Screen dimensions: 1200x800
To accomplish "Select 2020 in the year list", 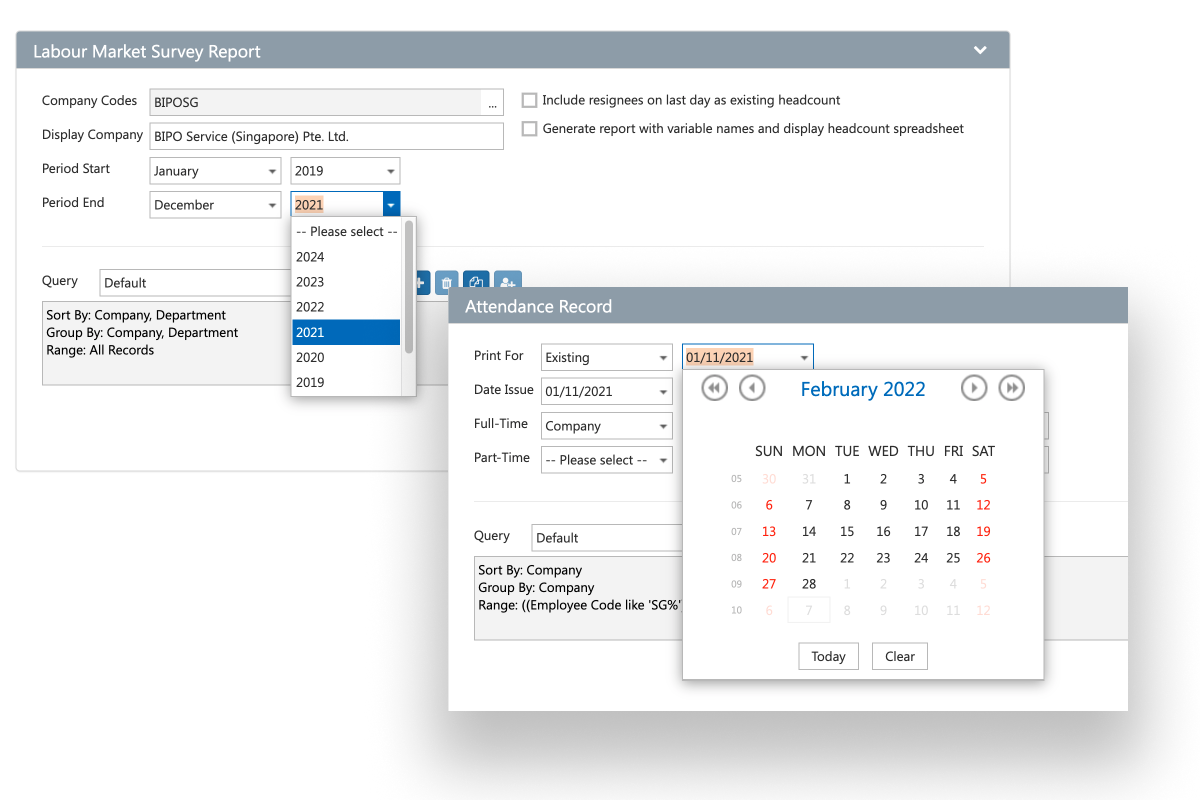I will 346,357.
